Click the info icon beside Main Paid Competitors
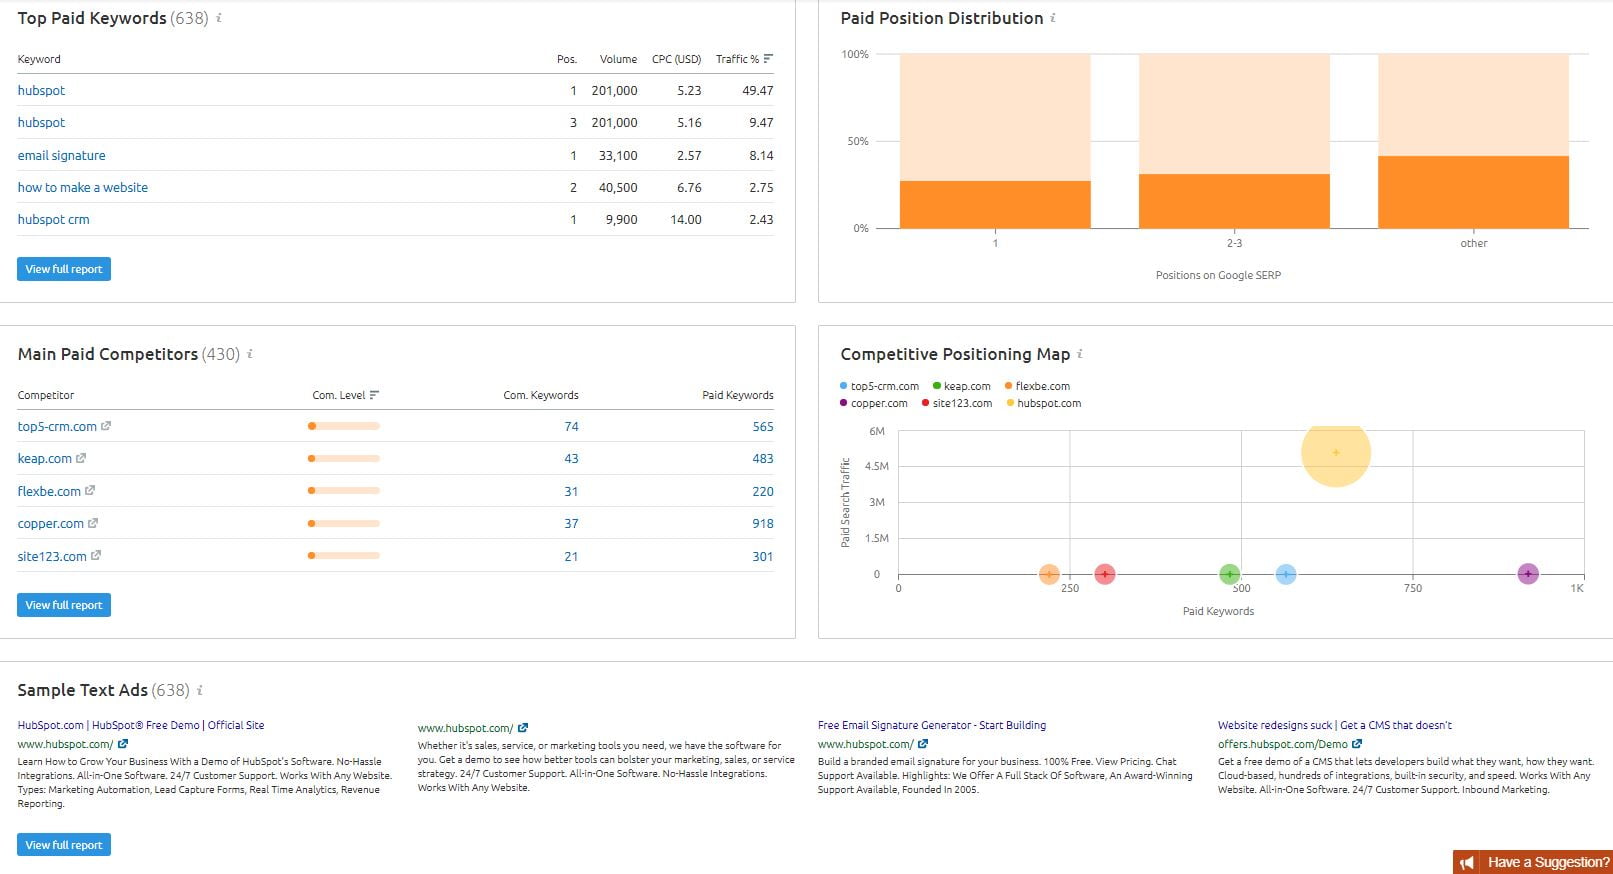This screenshot has width=1613, height=874. 249,354
